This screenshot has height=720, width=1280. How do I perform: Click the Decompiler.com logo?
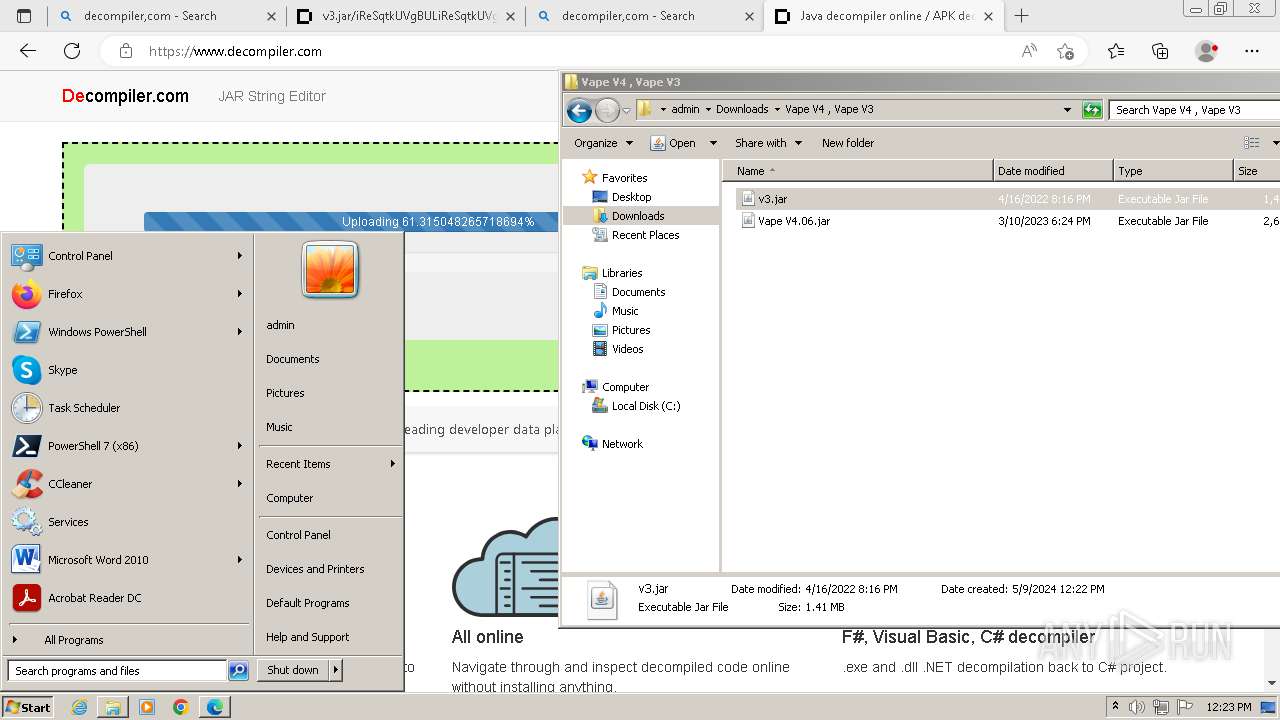pos(125,96)
